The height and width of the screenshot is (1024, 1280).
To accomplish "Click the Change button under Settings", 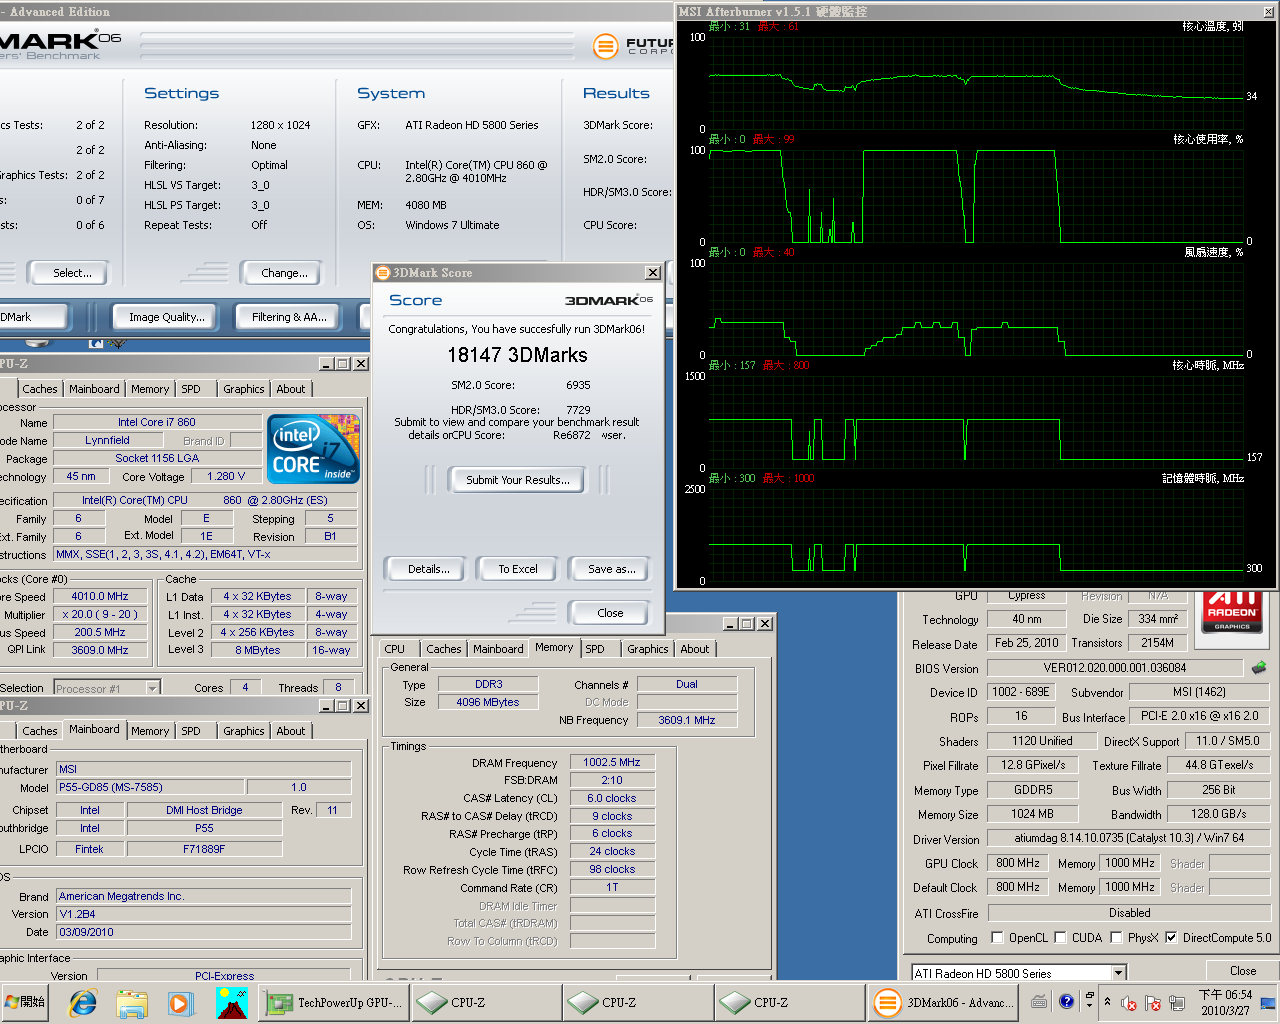I will 284,273.
